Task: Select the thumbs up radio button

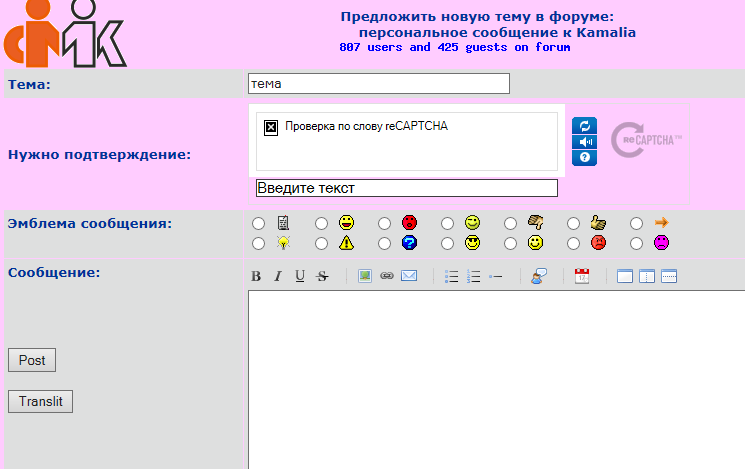Action: (x=573, y=223)
